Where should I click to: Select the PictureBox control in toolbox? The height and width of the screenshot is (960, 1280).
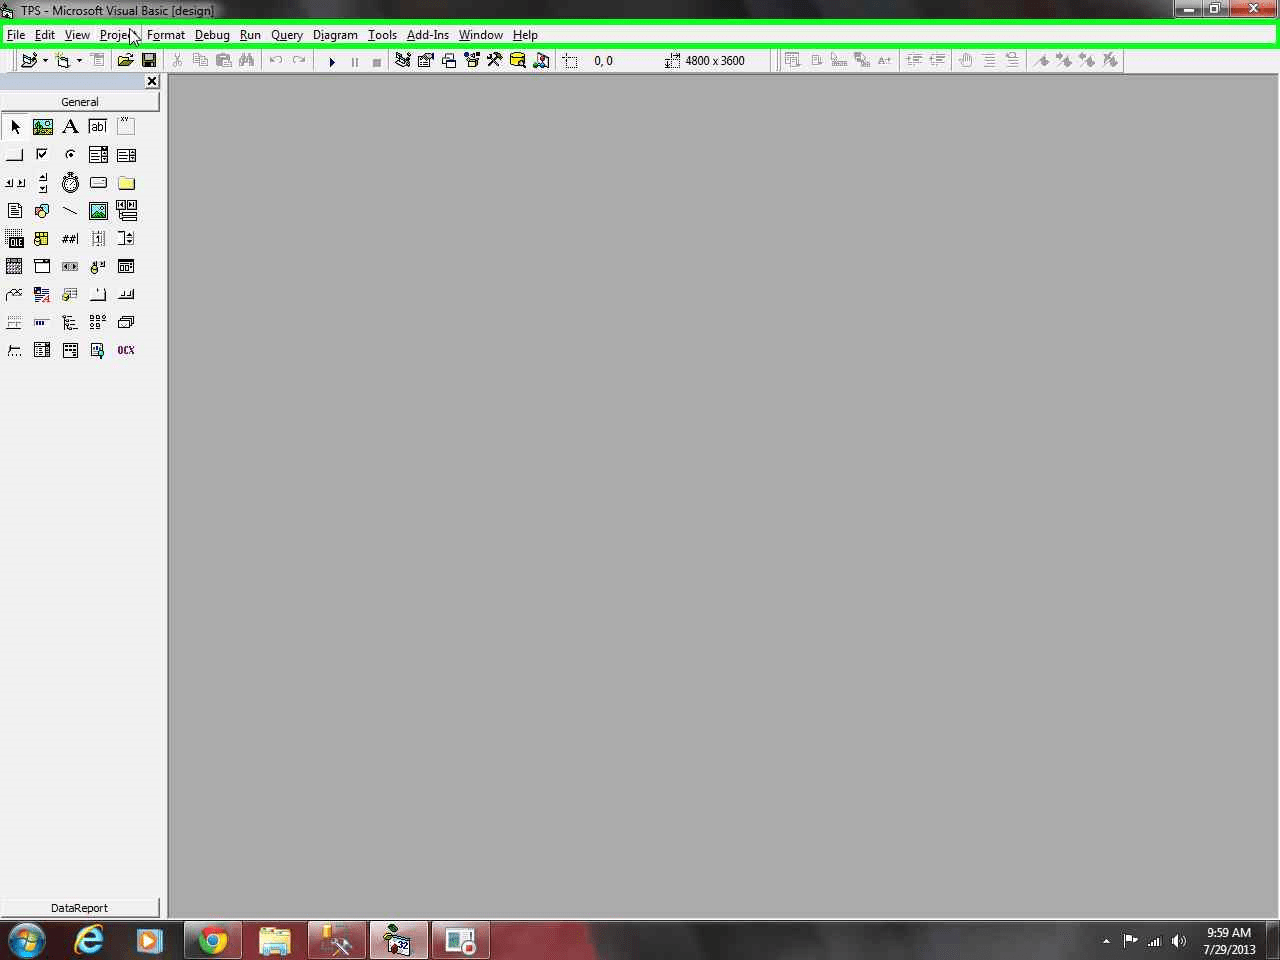pos(43,127)
